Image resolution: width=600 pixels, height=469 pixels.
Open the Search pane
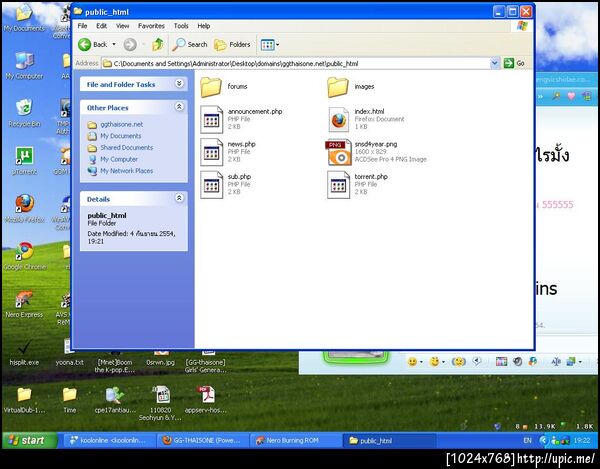click(x=190, y=45)
